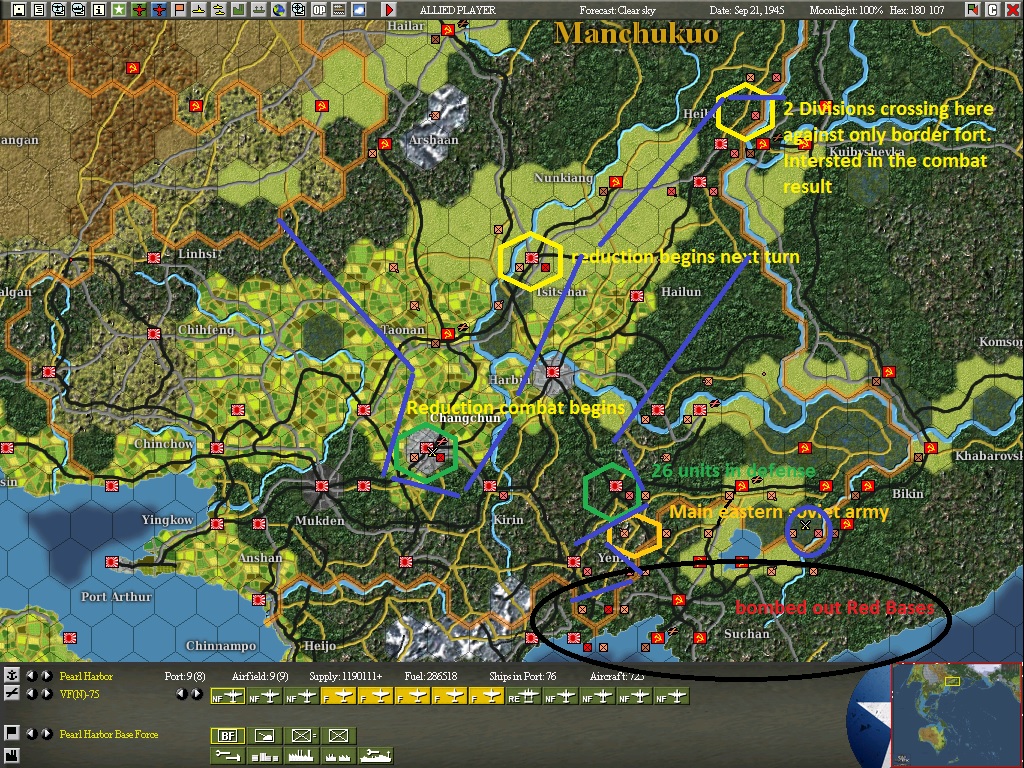Click the Chinnampo map label
1024x768 pixels.
(x=221, y=646)
